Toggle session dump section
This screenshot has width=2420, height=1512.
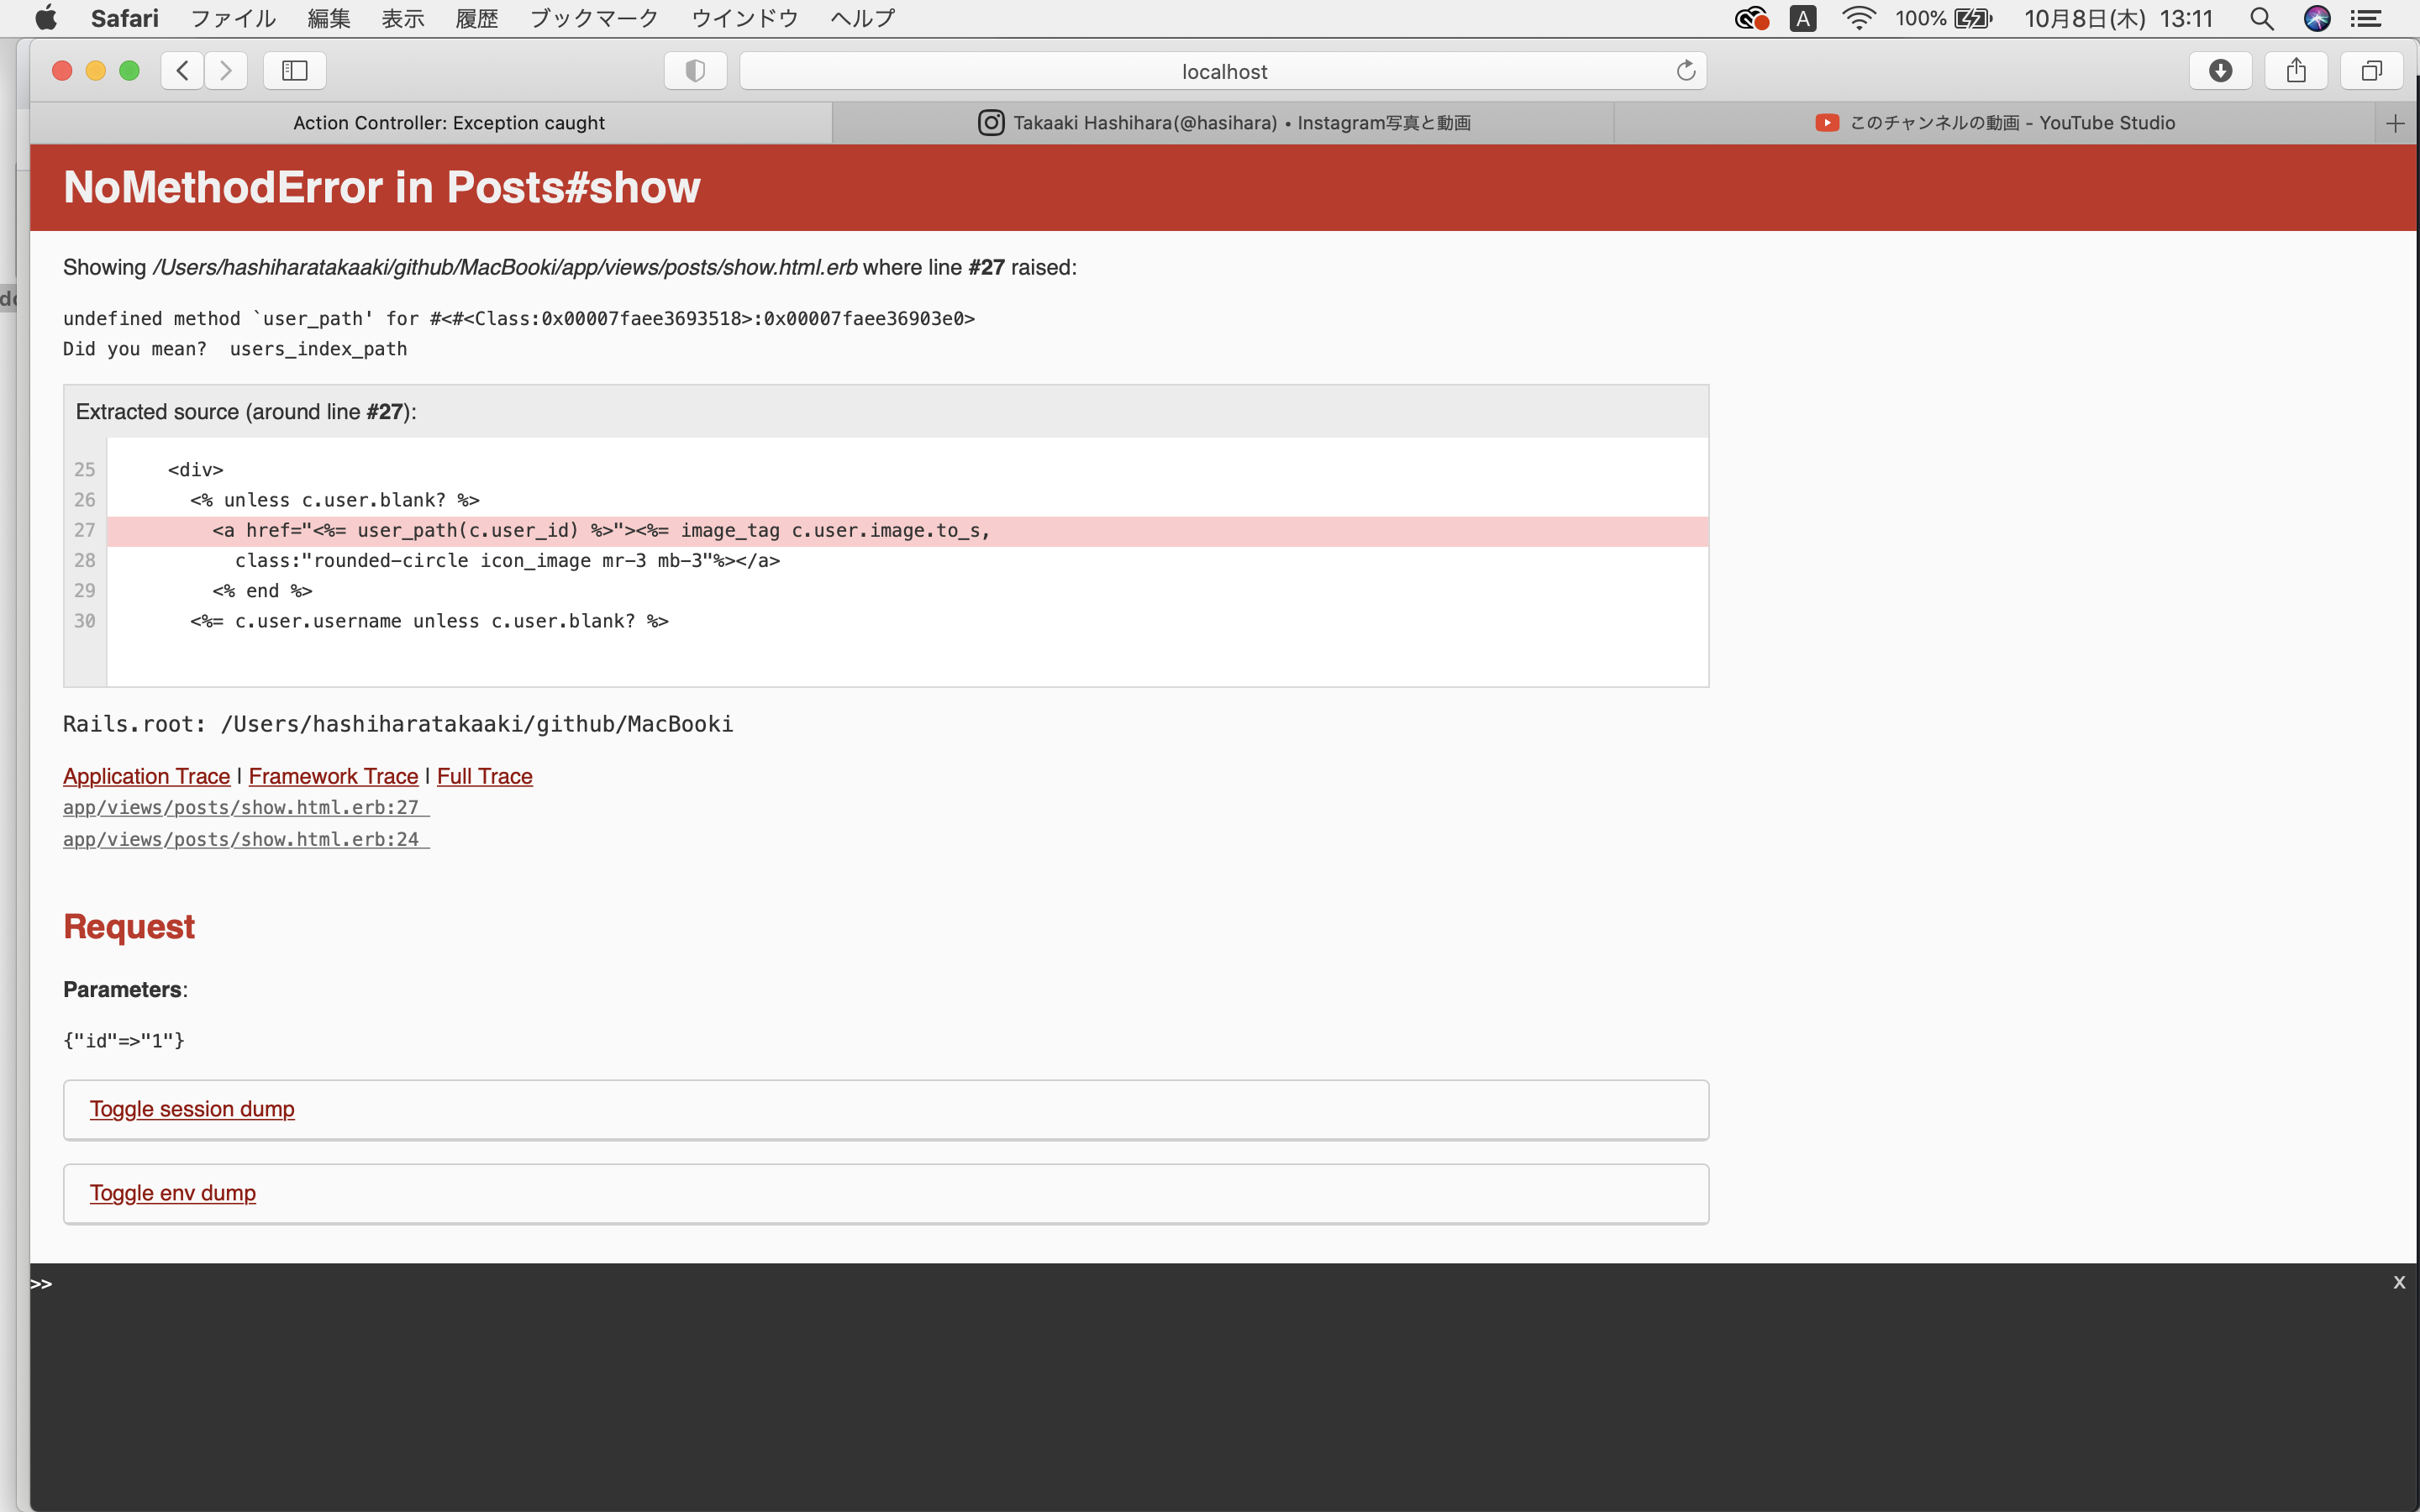(192, 1109)
